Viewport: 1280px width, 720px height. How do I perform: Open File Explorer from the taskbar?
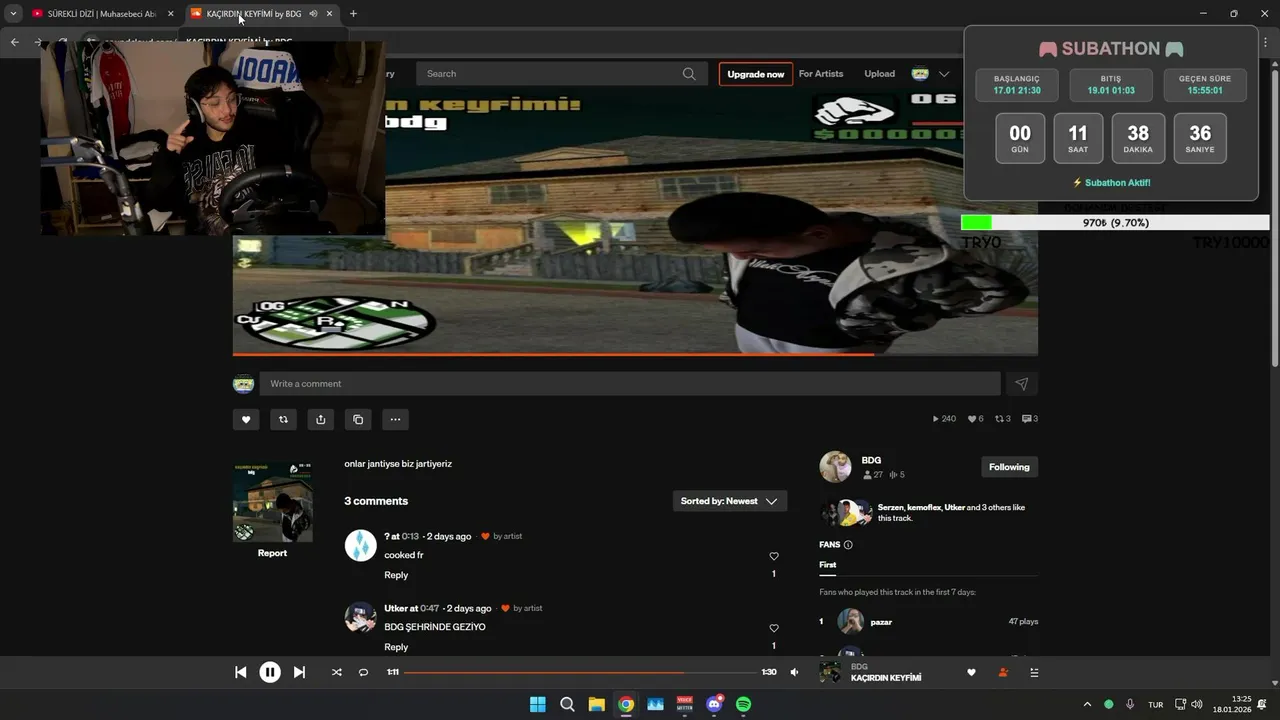pos(596,704)
